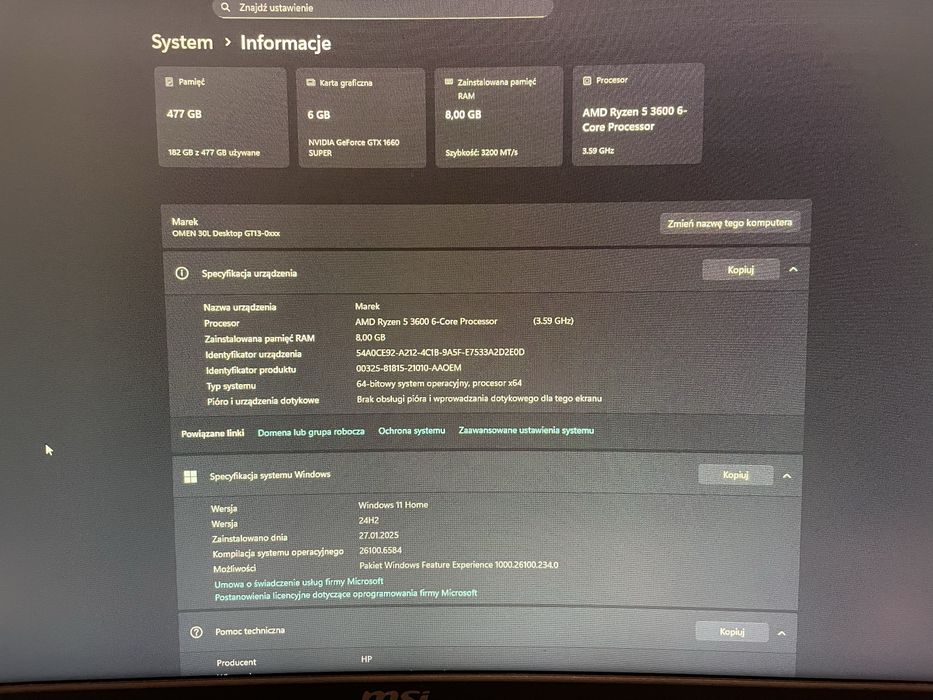Select 64-bitowy system operacyjny text

(439, 383)
